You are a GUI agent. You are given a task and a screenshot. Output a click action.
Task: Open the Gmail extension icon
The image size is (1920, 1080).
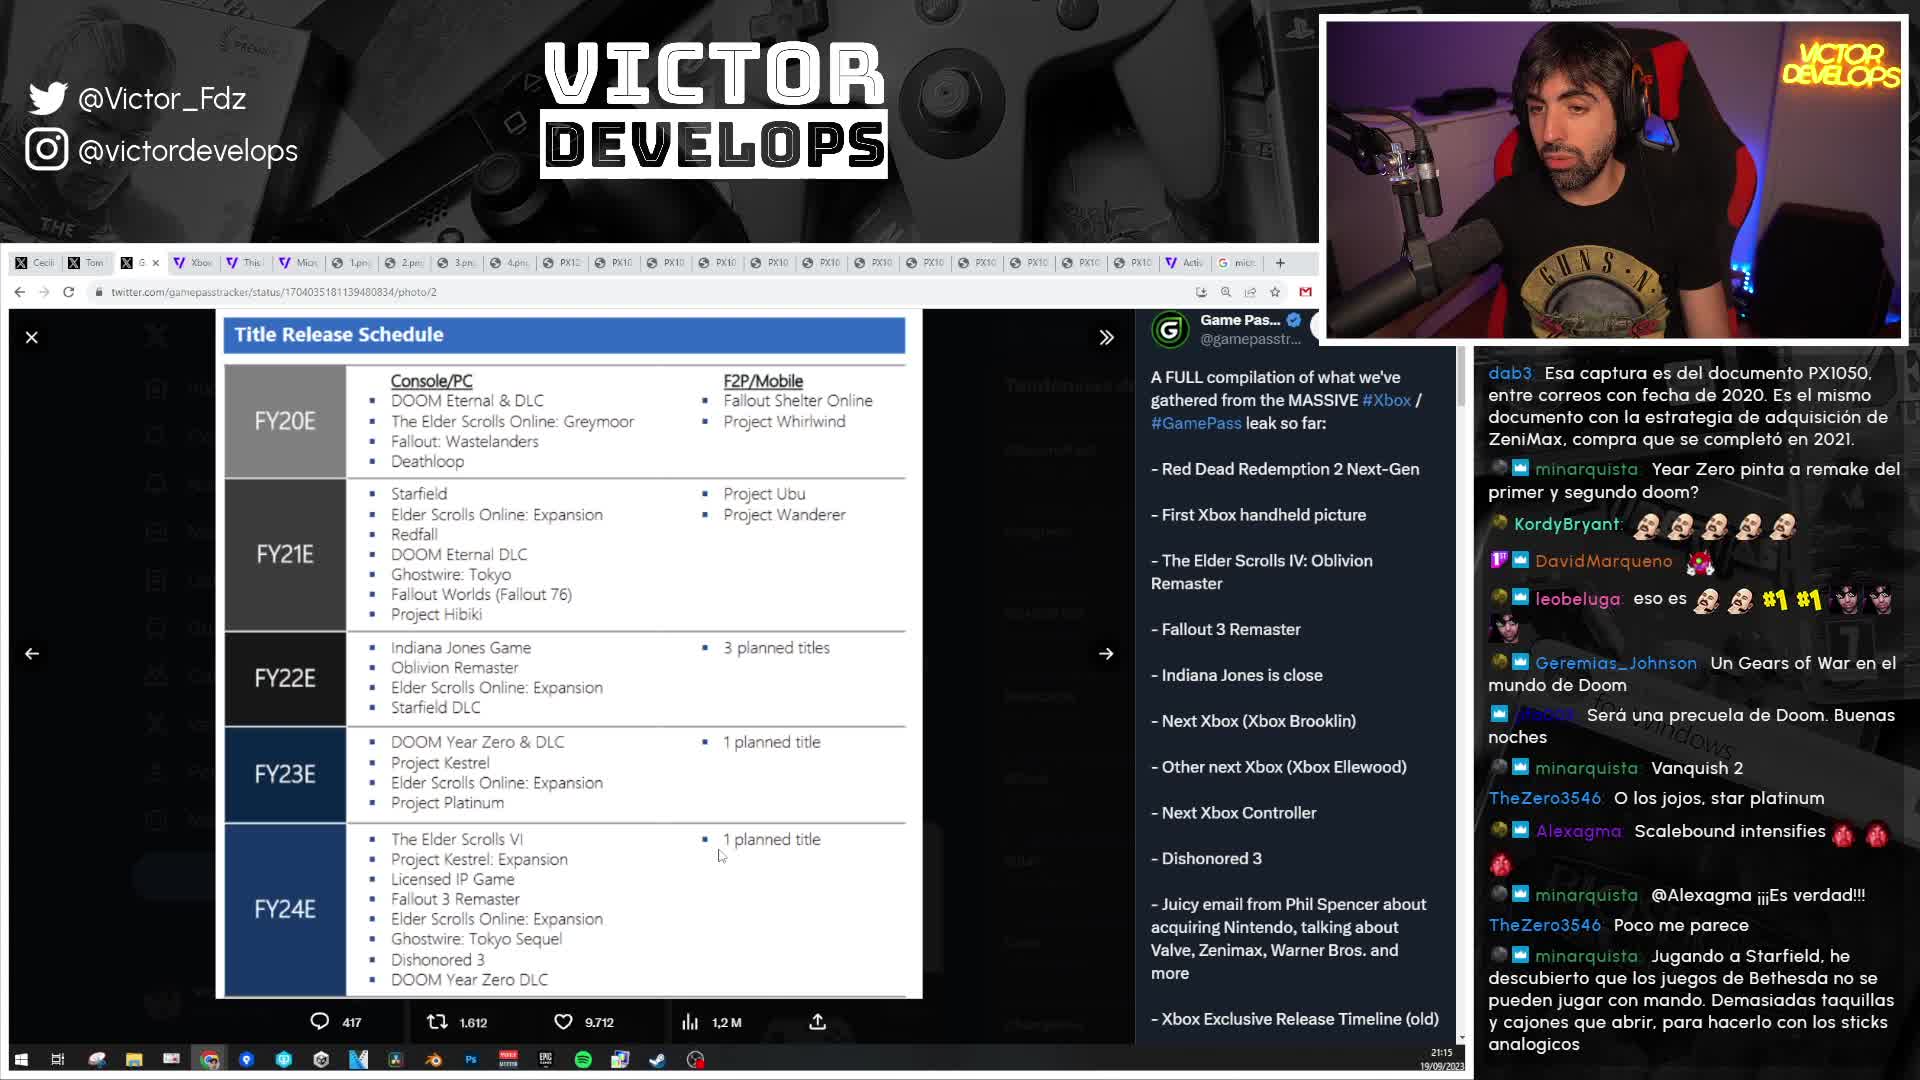pos(1305,292)
